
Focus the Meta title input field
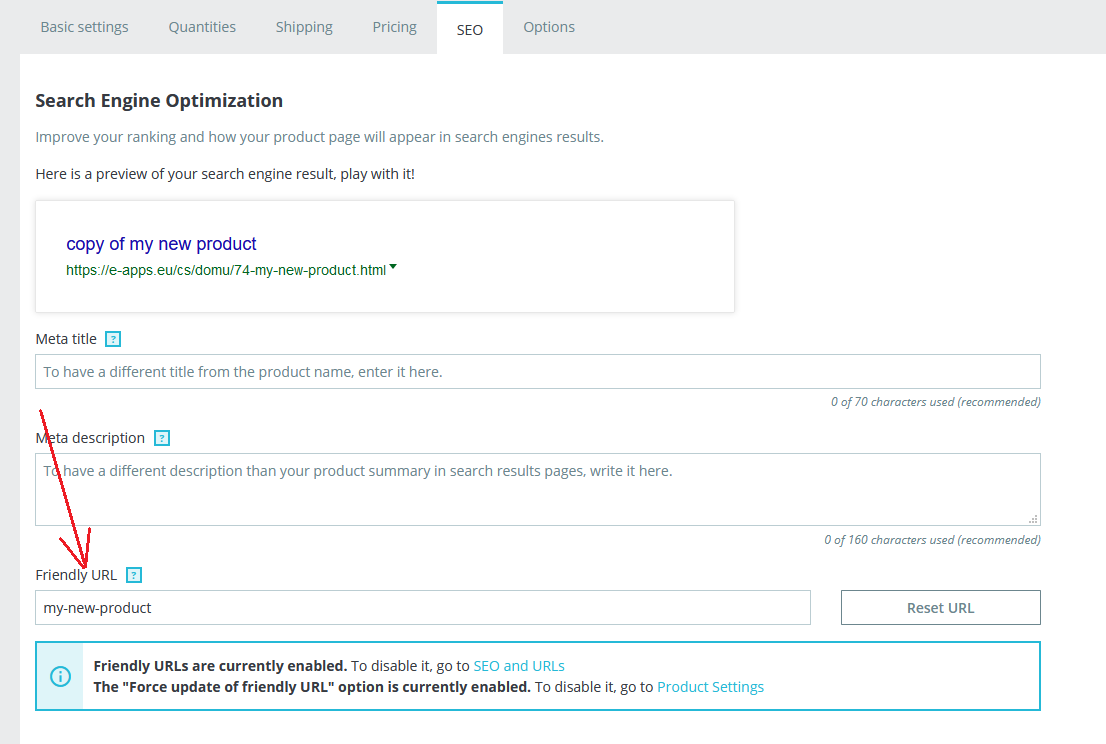pyautogui.click(x=537, y=372)
